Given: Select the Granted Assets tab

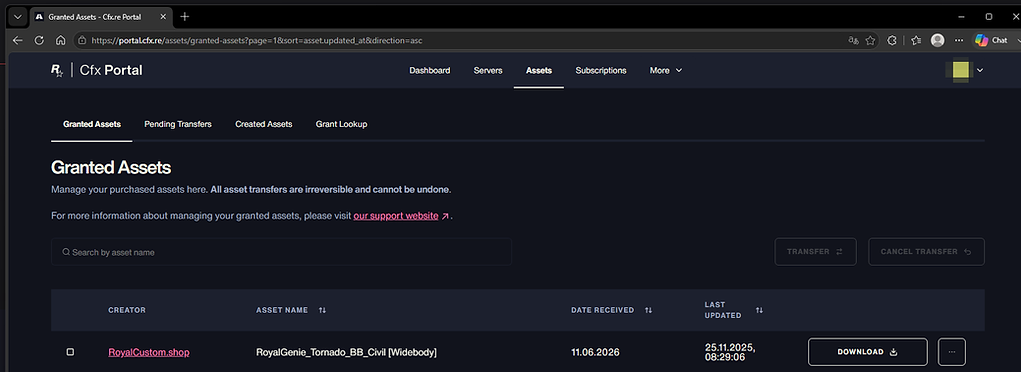Looking at the screenshot, I should [x=92, y=124].
